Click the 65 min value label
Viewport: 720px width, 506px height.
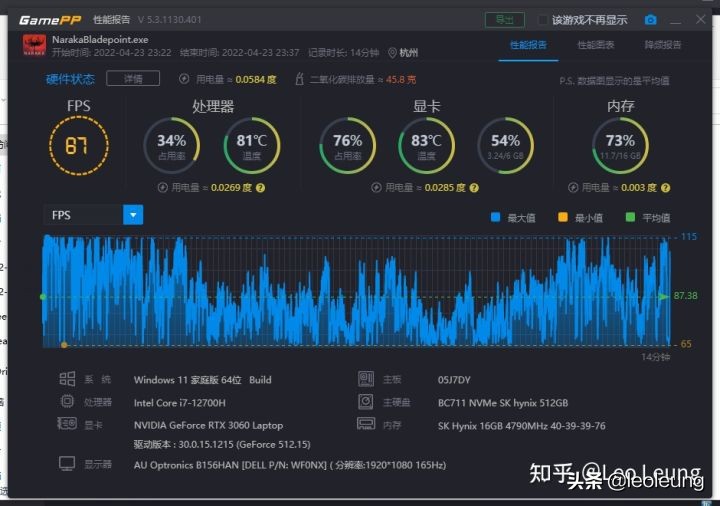pyautogui.click(x=686, y=344)
